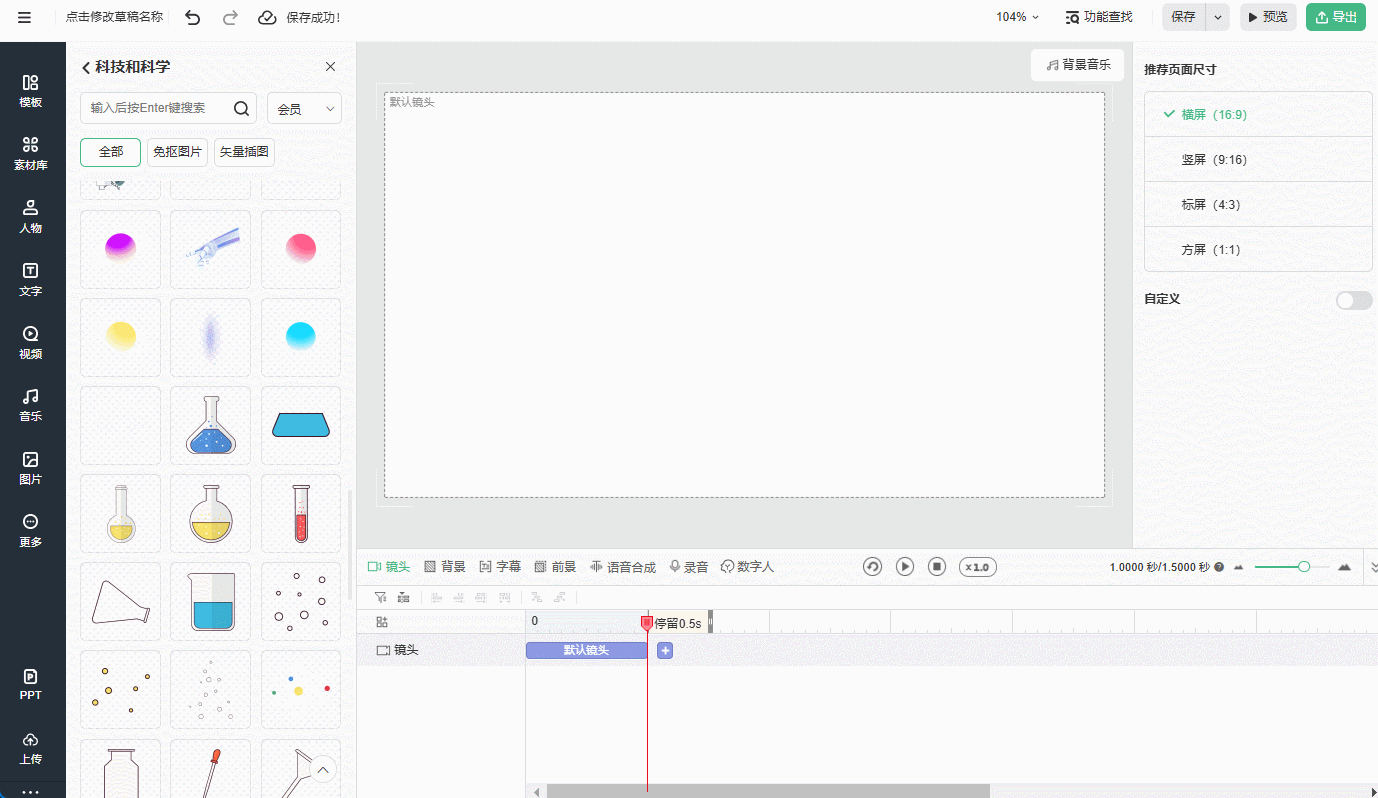Image resolution: width=1378 pixels, height=798 pixels.
Task: Expand the 保存 save options arrow
Action: click(x=1217, y=17)
